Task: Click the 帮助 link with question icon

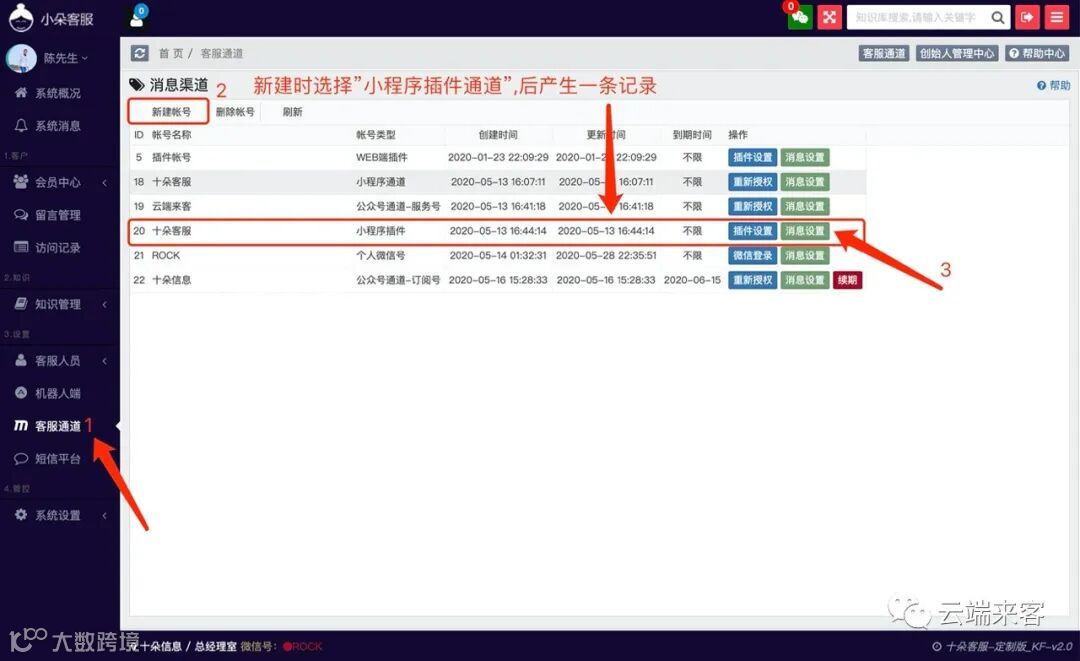Action: click(x=1053, y=85)
